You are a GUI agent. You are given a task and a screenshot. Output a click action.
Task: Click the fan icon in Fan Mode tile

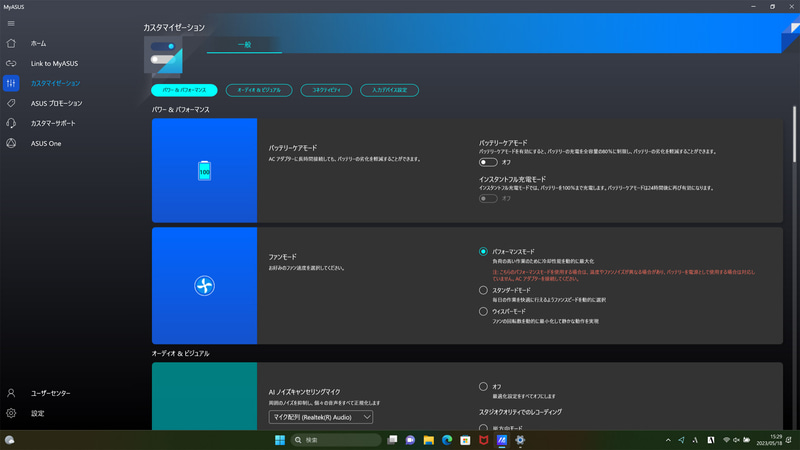pos(204,286)
